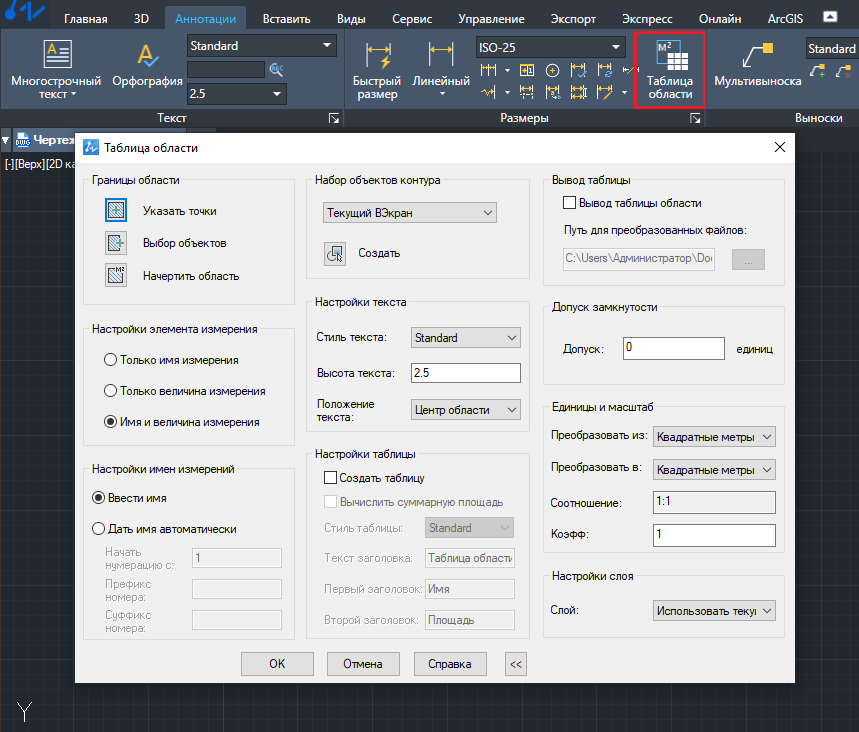This screenshot has width=859, height=732.
Task: Run the Орфография spell check
Action: point(147,66)
